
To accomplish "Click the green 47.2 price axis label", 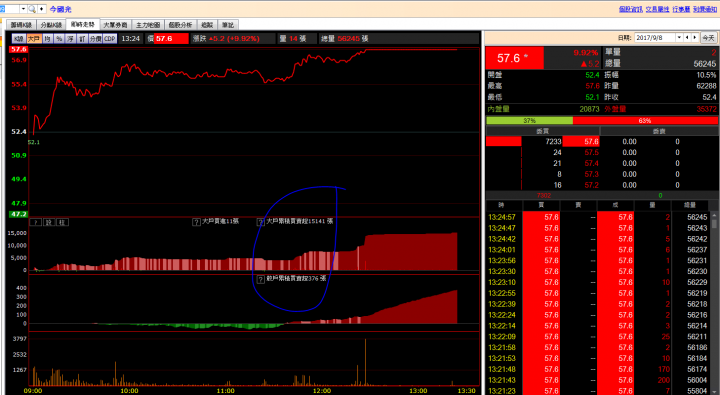I will click(x=18, y=214).
